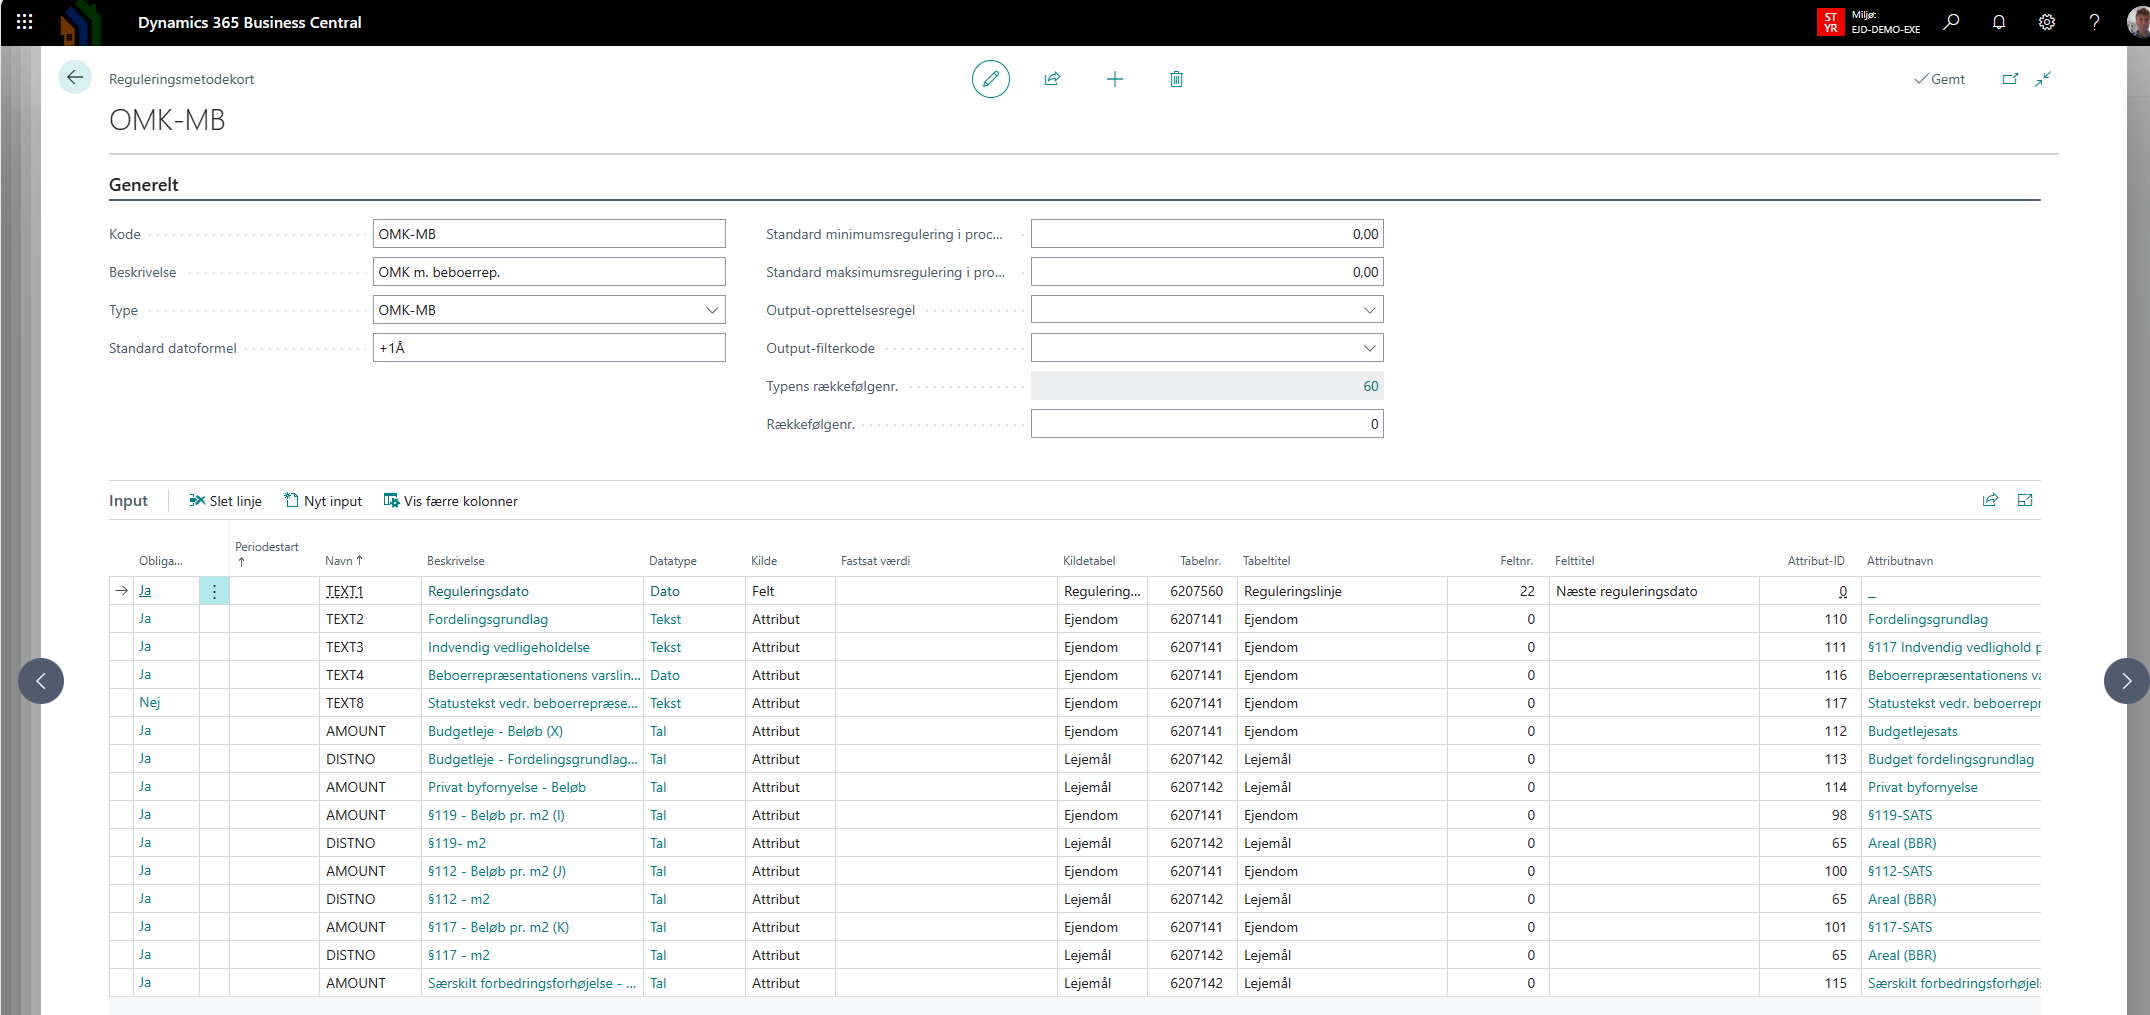
Task: Open Reguleringsdato description link
Action: point(478,591)
